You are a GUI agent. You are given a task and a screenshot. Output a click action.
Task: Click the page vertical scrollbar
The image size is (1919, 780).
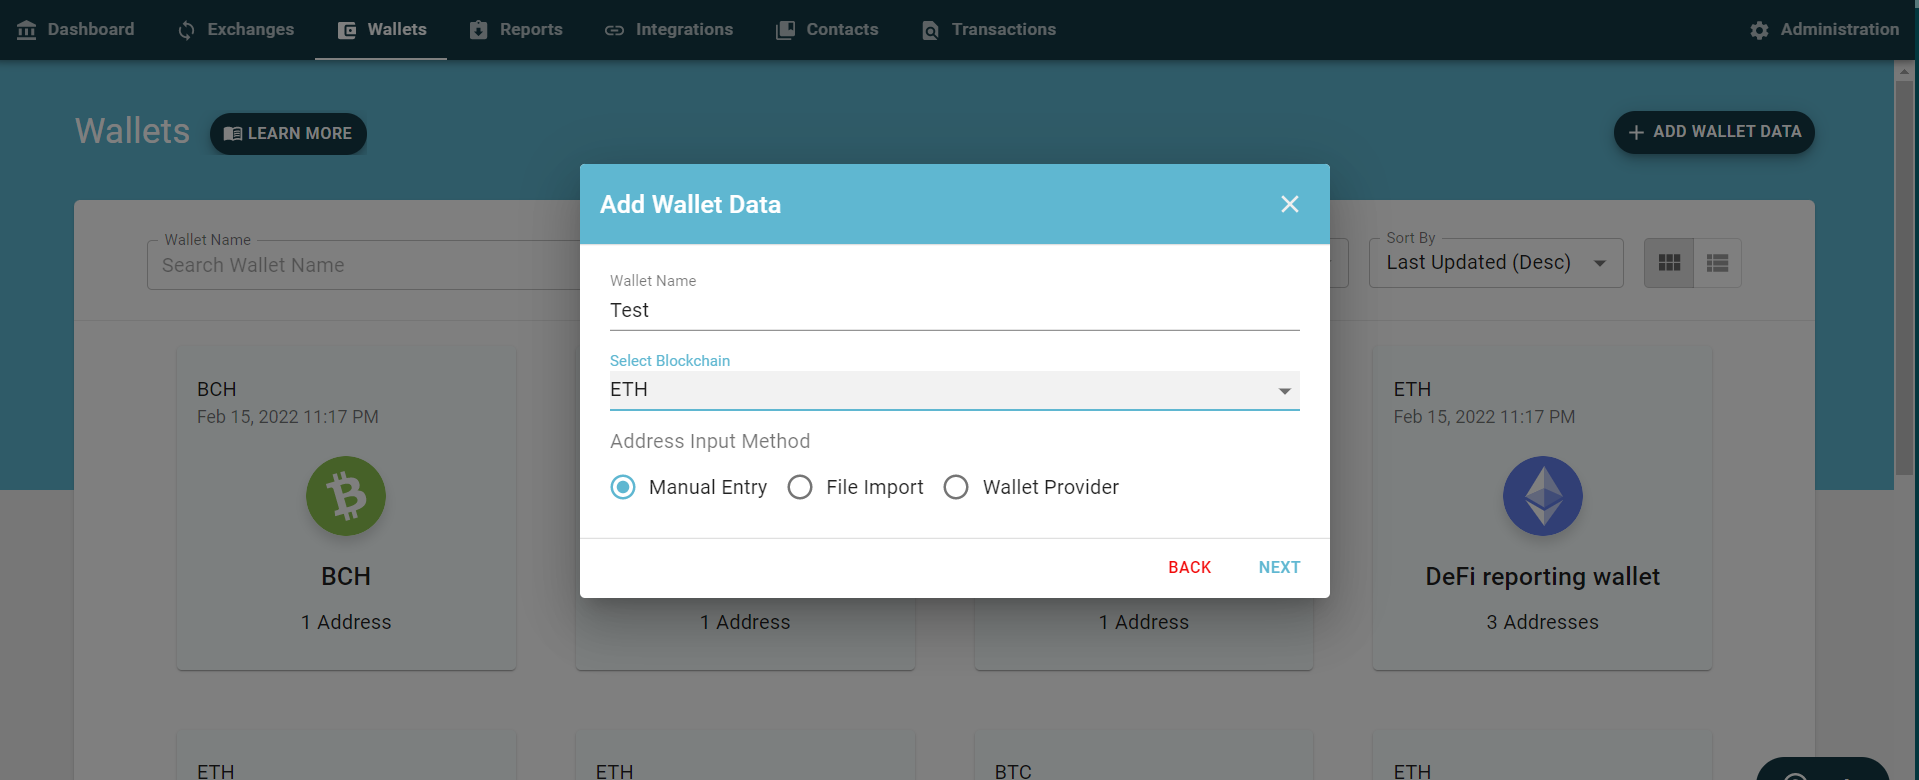pos(1904,278)
